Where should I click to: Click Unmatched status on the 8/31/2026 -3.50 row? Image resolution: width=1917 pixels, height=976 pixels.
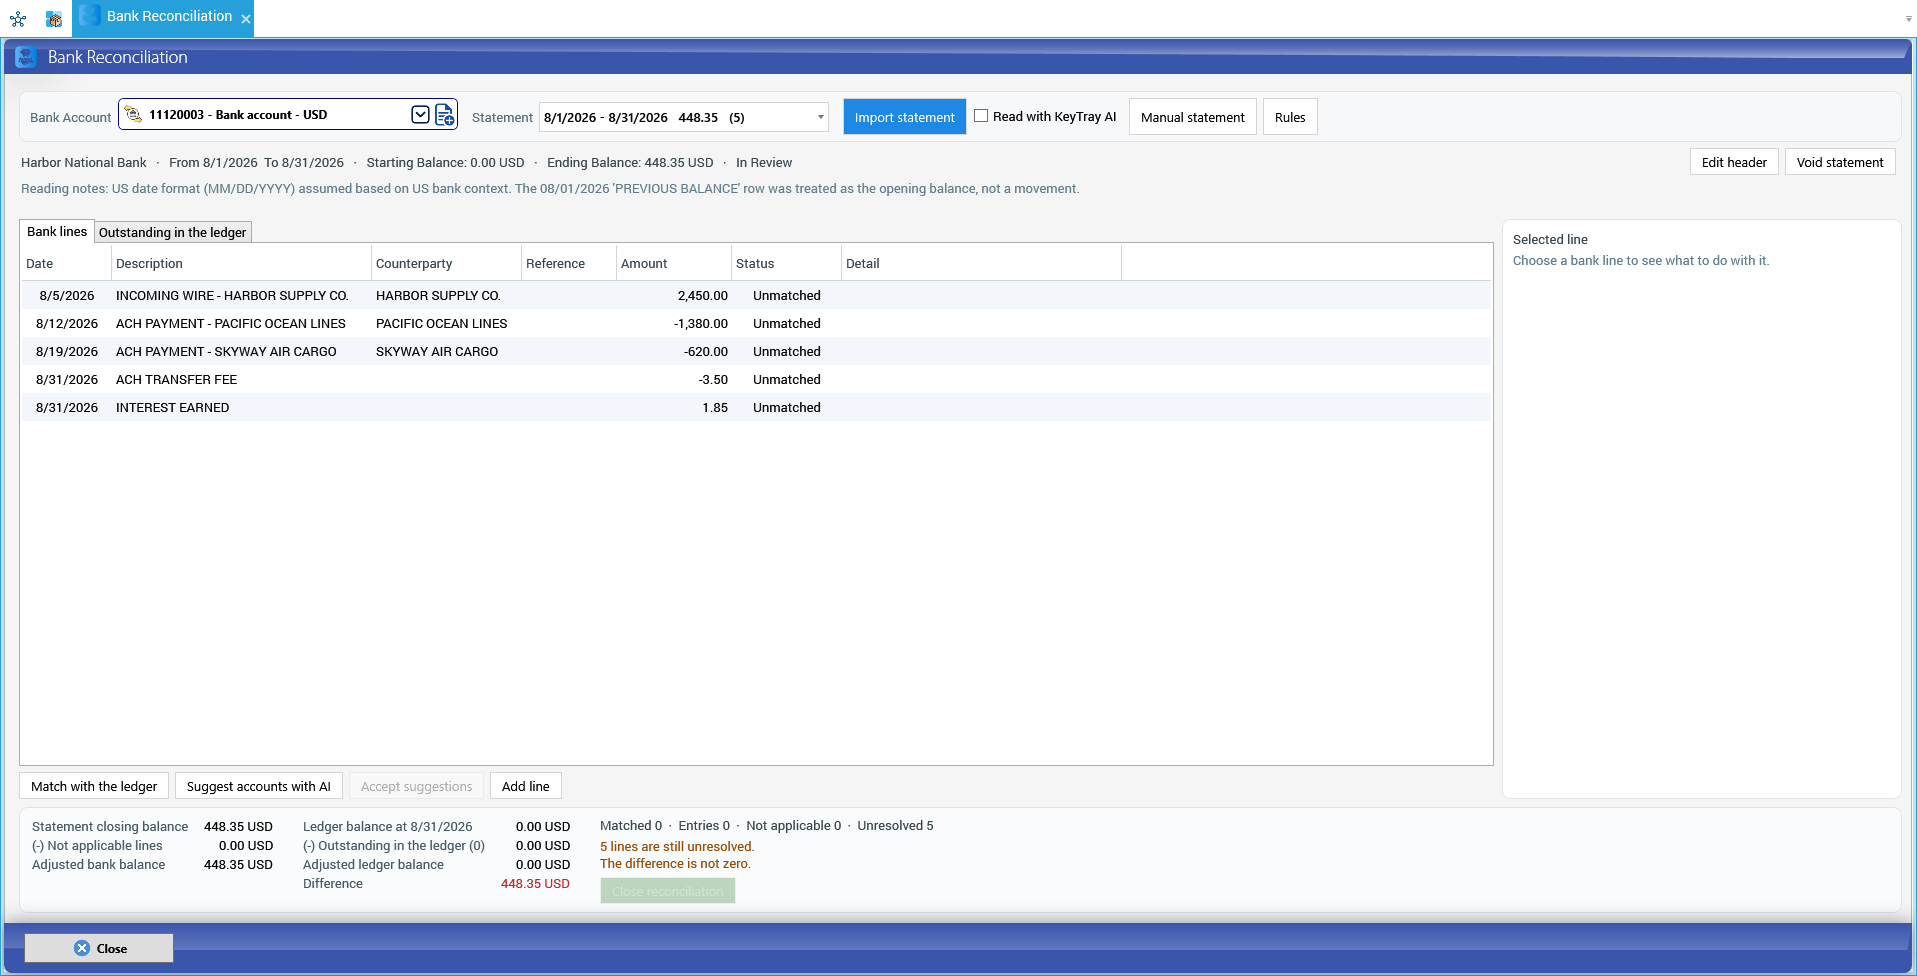[786, 379]
